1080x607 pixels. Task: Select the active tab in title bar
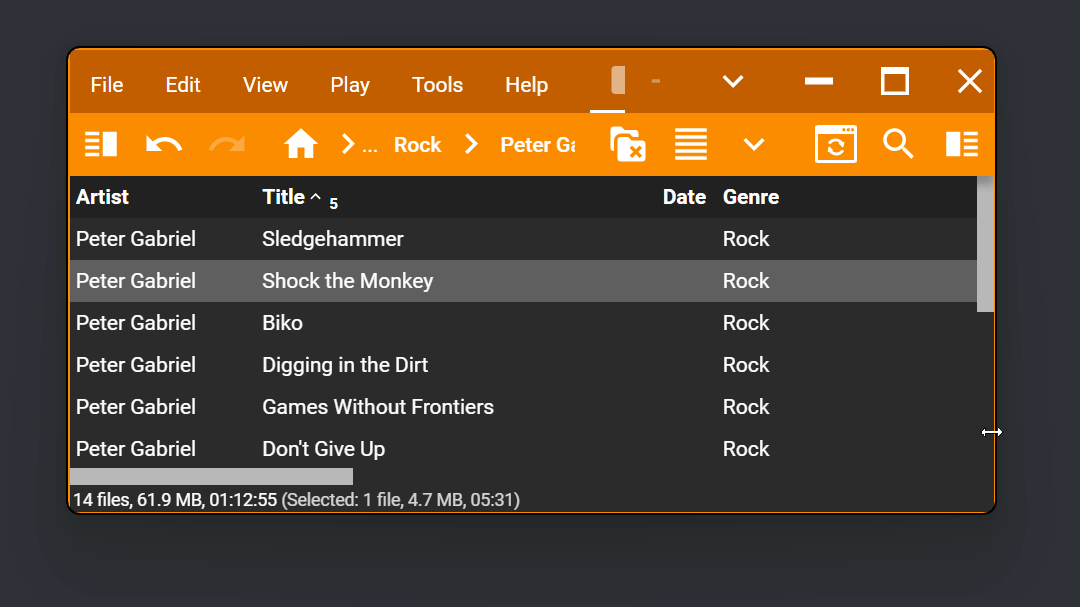point(618,82)
